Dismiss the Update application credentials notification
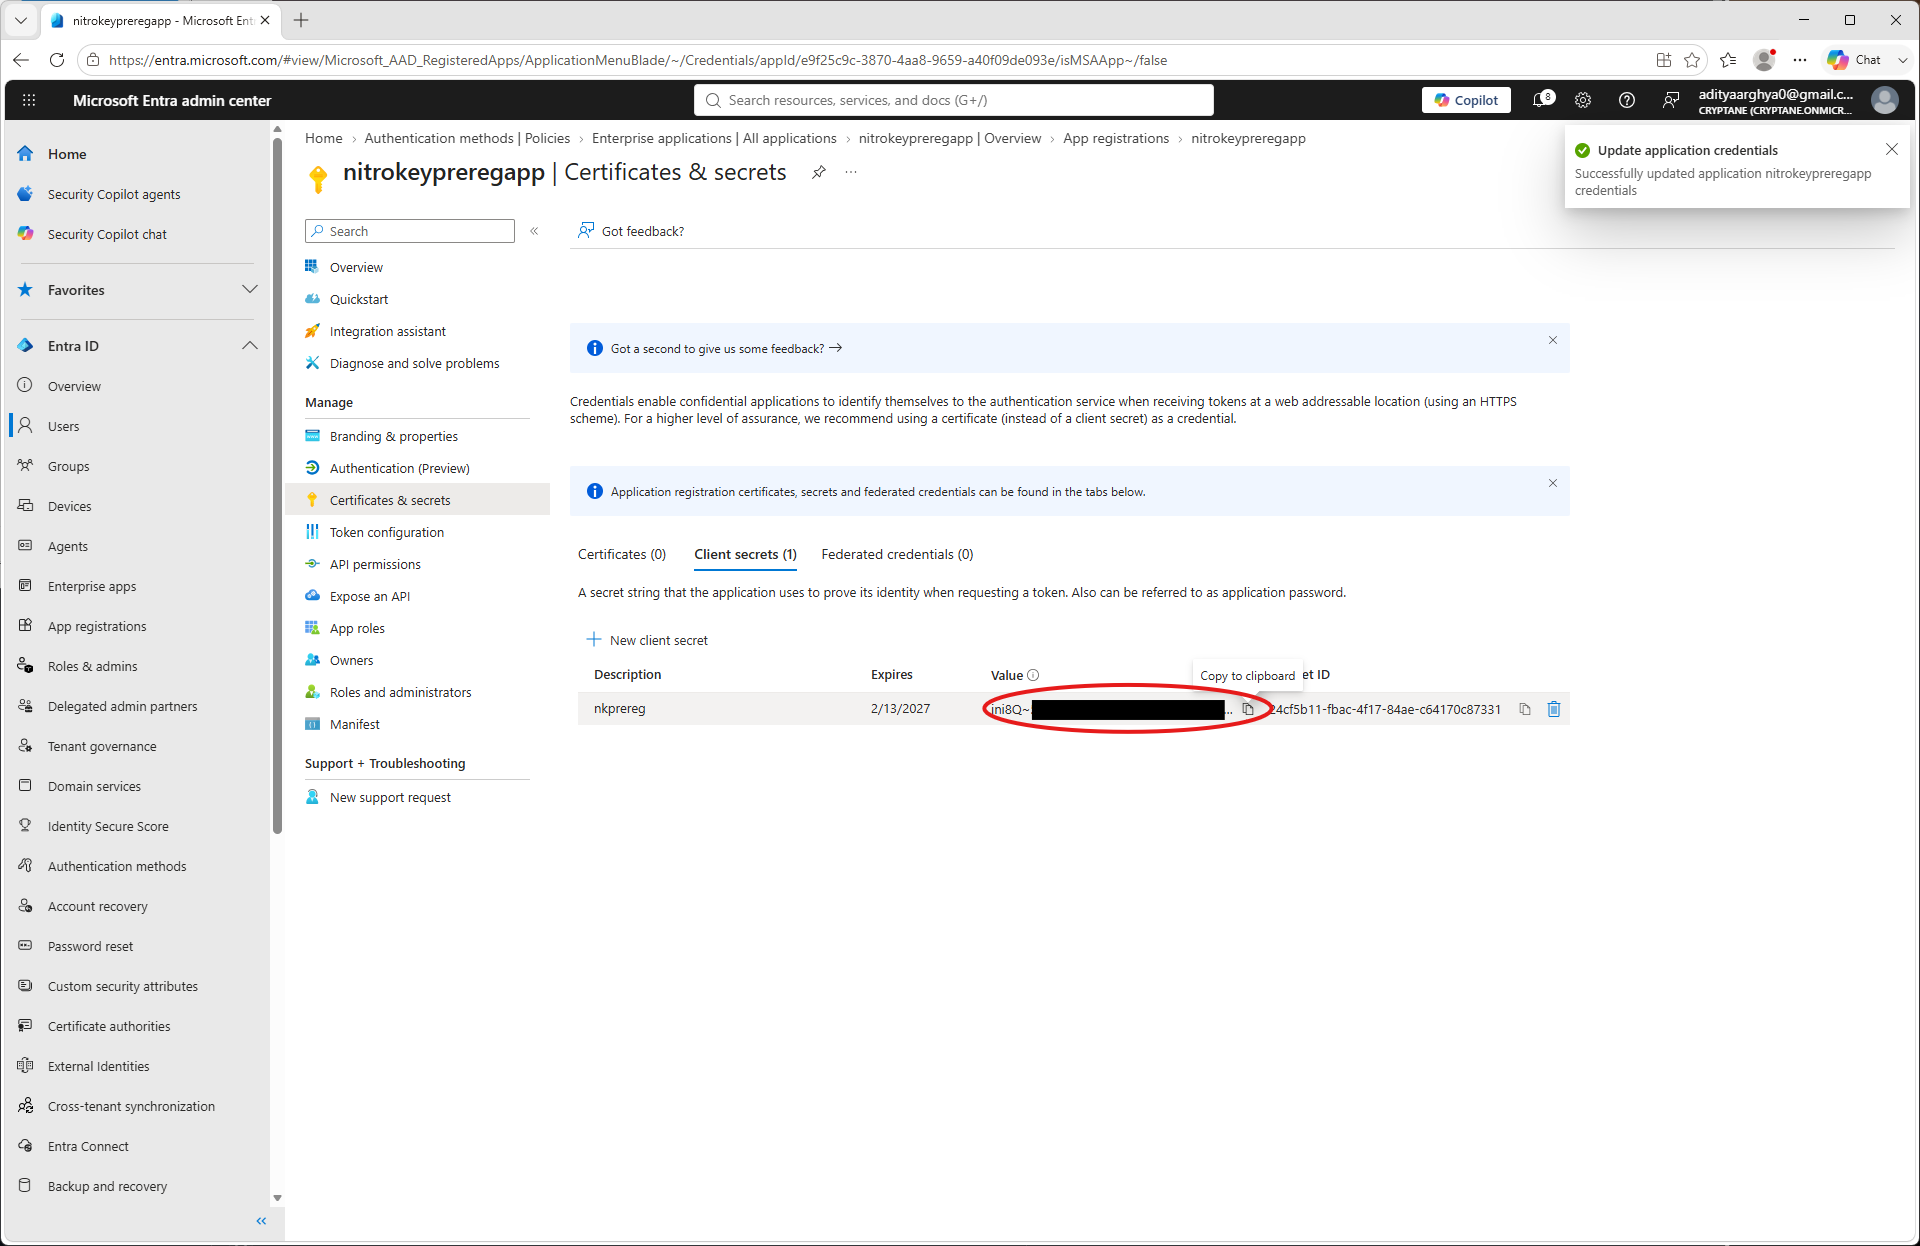The width and height of the screenshot is (1920, 1246). pos(1892,149)
